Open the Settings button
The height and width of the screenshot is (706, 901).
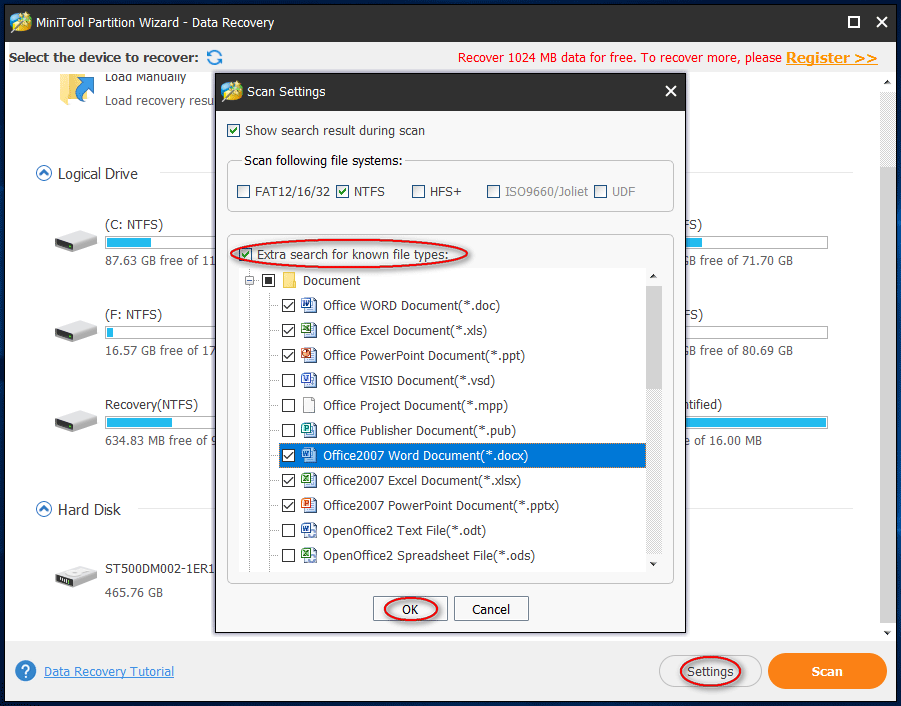coord(710,671)
